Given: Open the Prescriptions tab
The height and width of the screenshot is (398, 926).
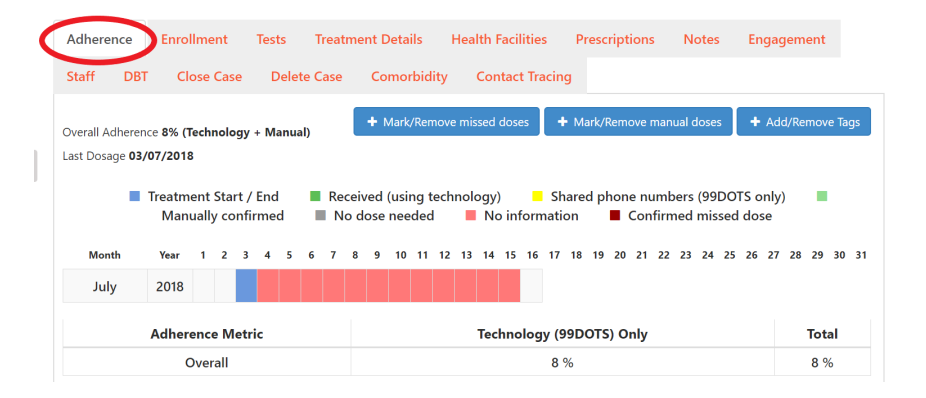Looking at the screenshot, I should [615, 40].
